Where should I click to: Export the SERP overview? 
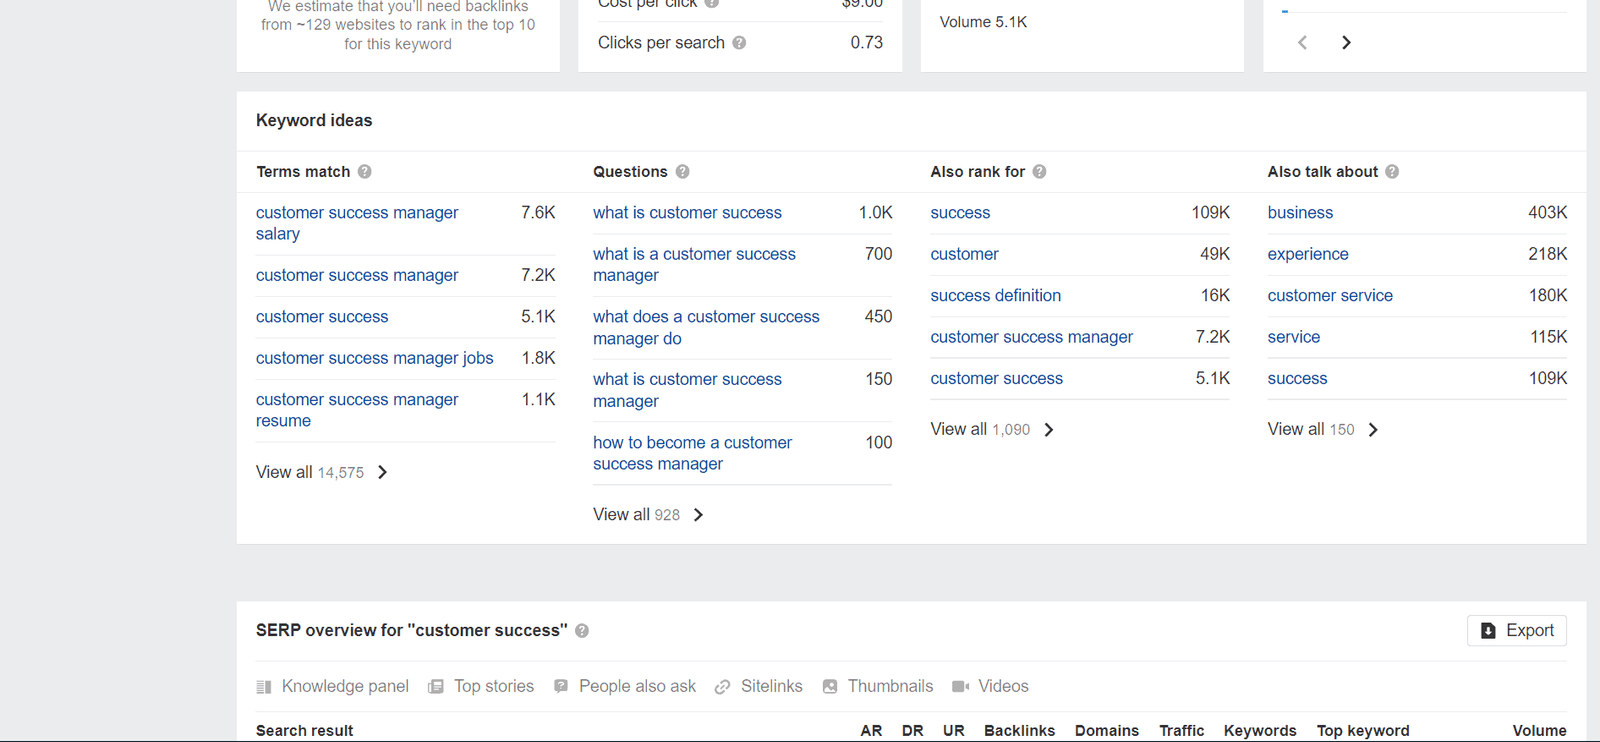click(x=1516, y=631)
